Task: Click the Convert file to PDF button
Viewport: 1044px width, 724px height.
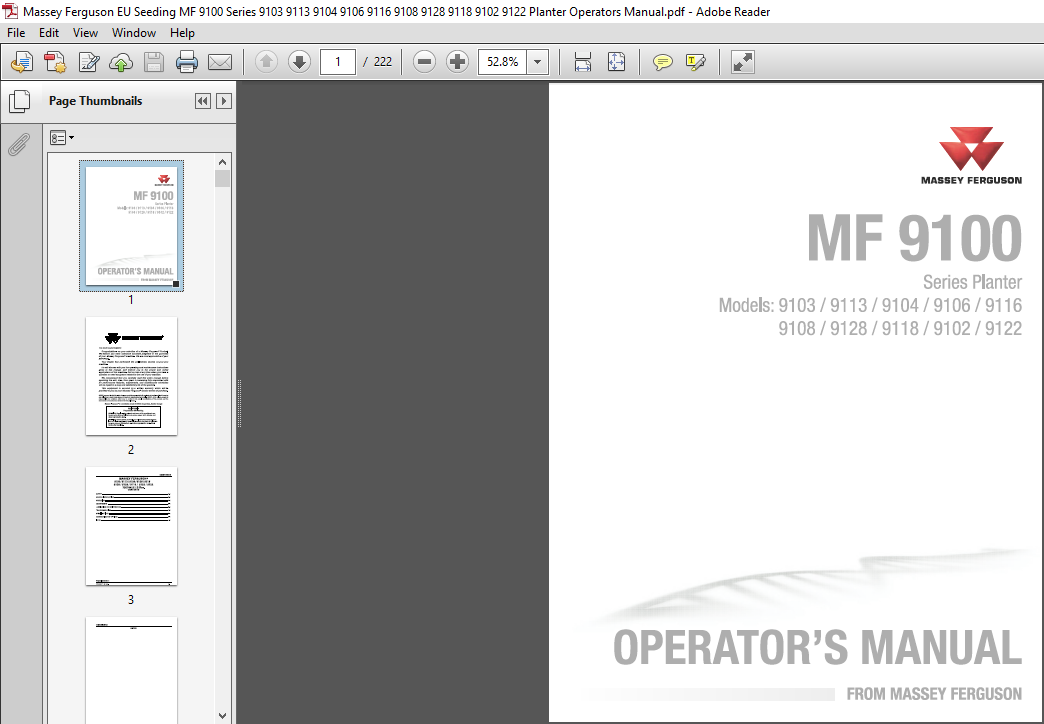Action: (54, 62)
